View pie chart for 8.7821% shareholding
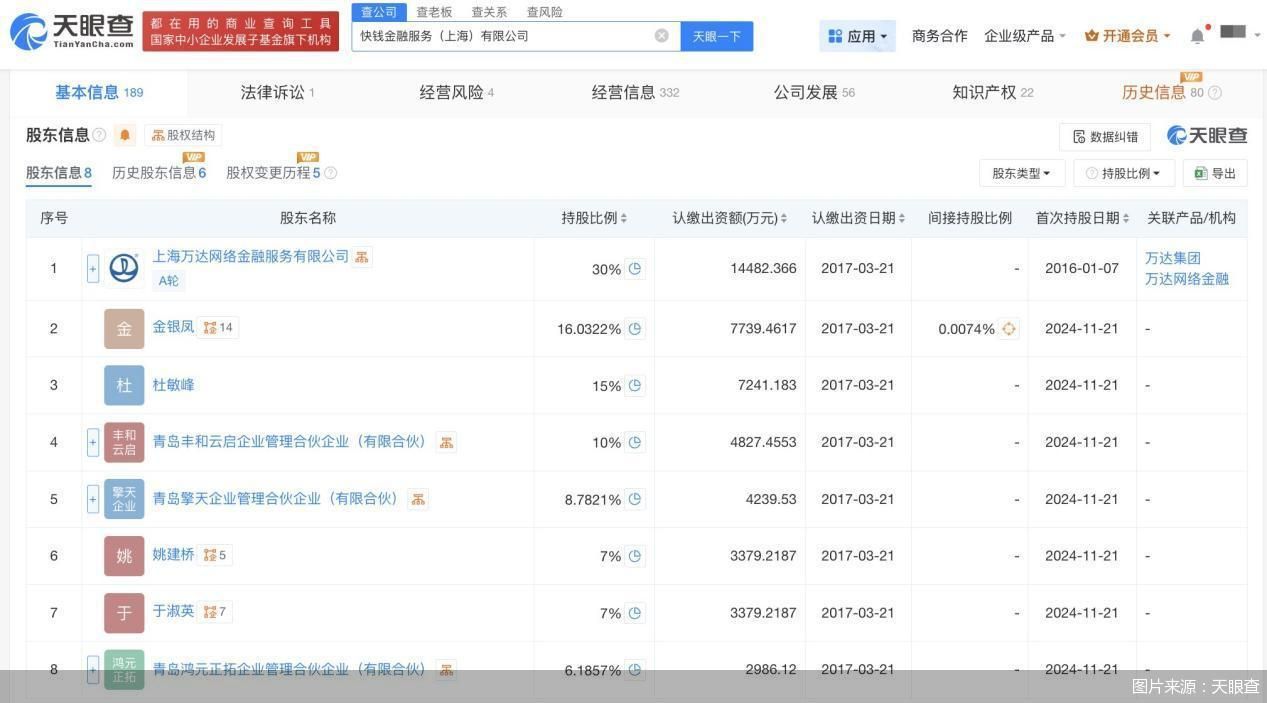Image resolution: width=1267 pixels, height=703 pixels. click(x=635, y=499)
